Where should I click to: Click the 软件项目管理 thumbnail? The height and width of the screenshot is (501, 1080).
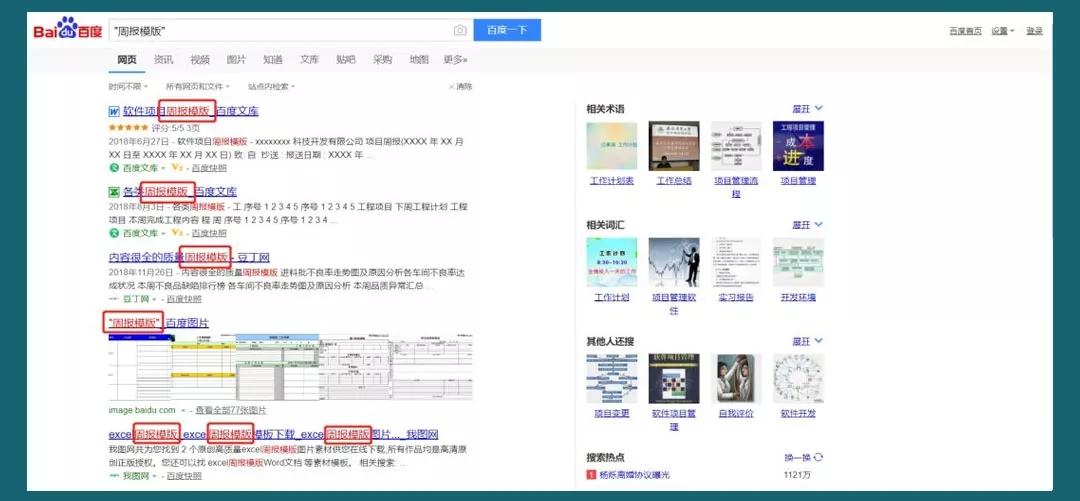674,379
